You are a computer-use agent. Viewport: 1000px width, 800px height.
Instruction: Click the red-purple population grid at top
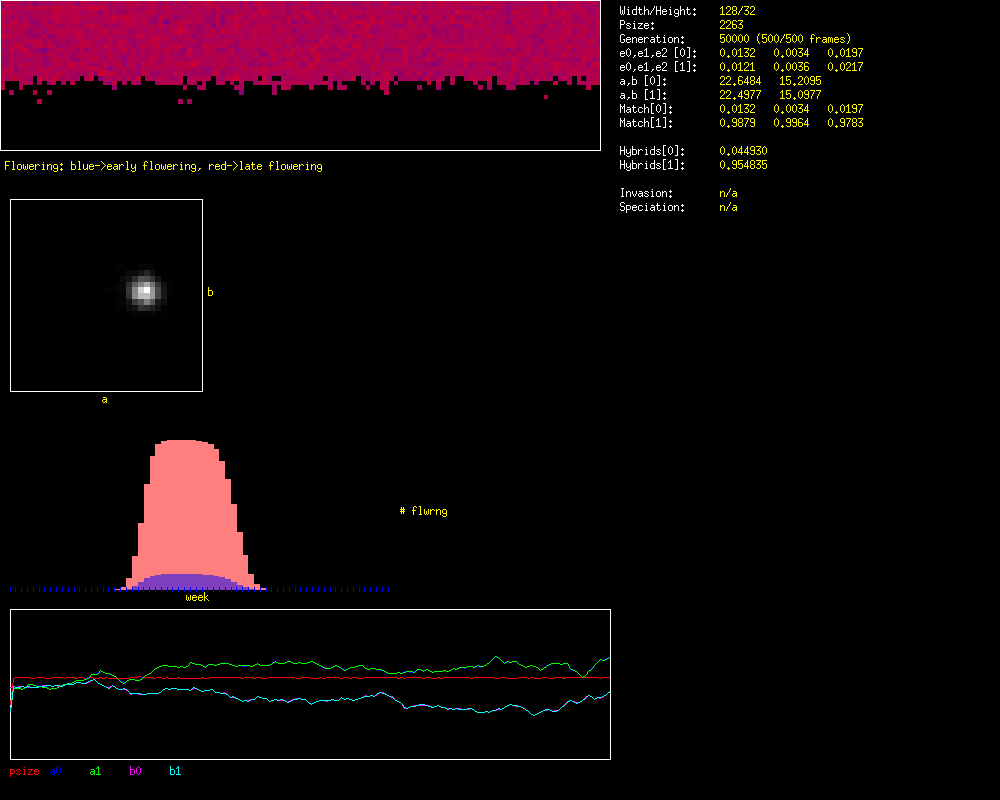pyautogui.click(x=300, y=40)
